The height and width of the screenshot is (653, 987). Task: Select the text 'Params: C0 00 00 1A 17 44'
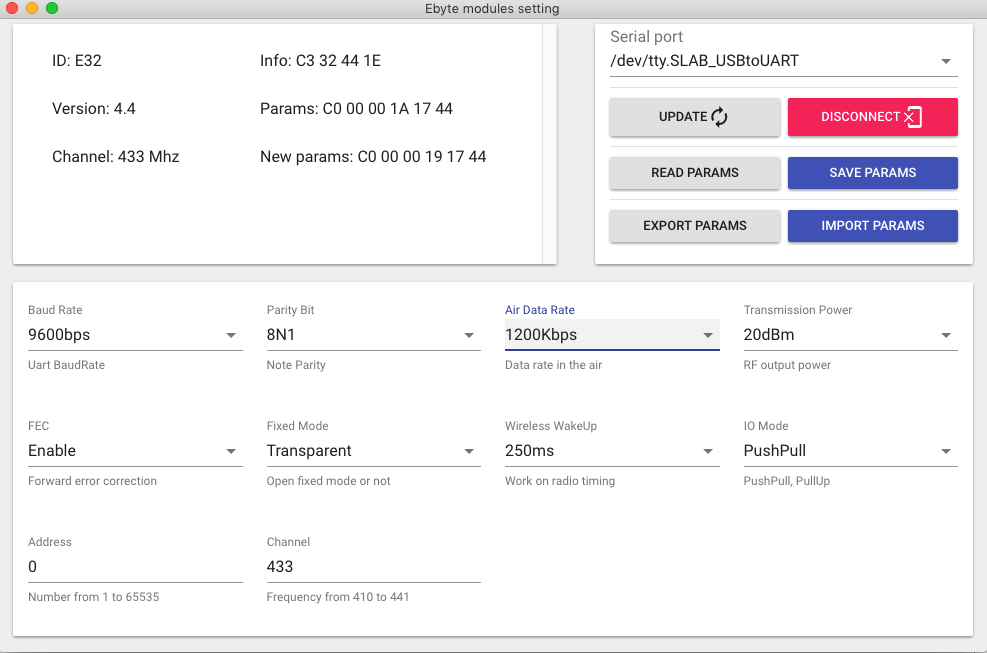(x=356, y=109)
